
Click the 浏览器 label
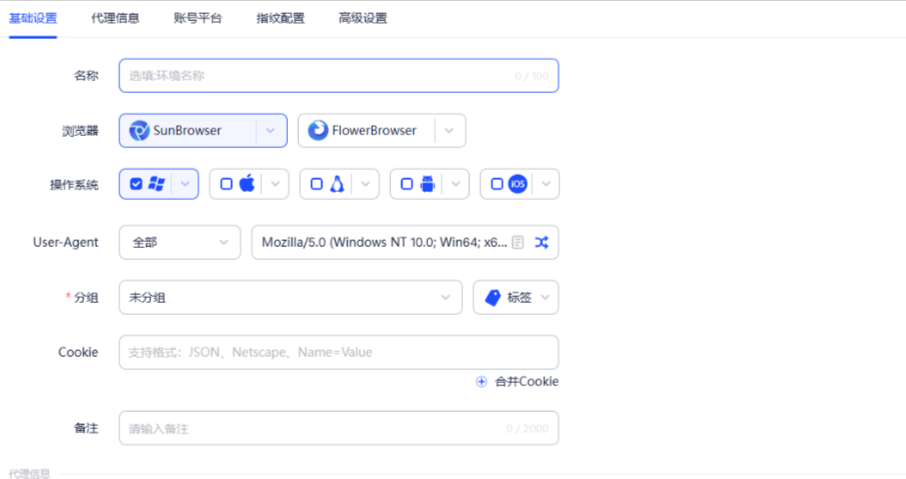(80, 131)
